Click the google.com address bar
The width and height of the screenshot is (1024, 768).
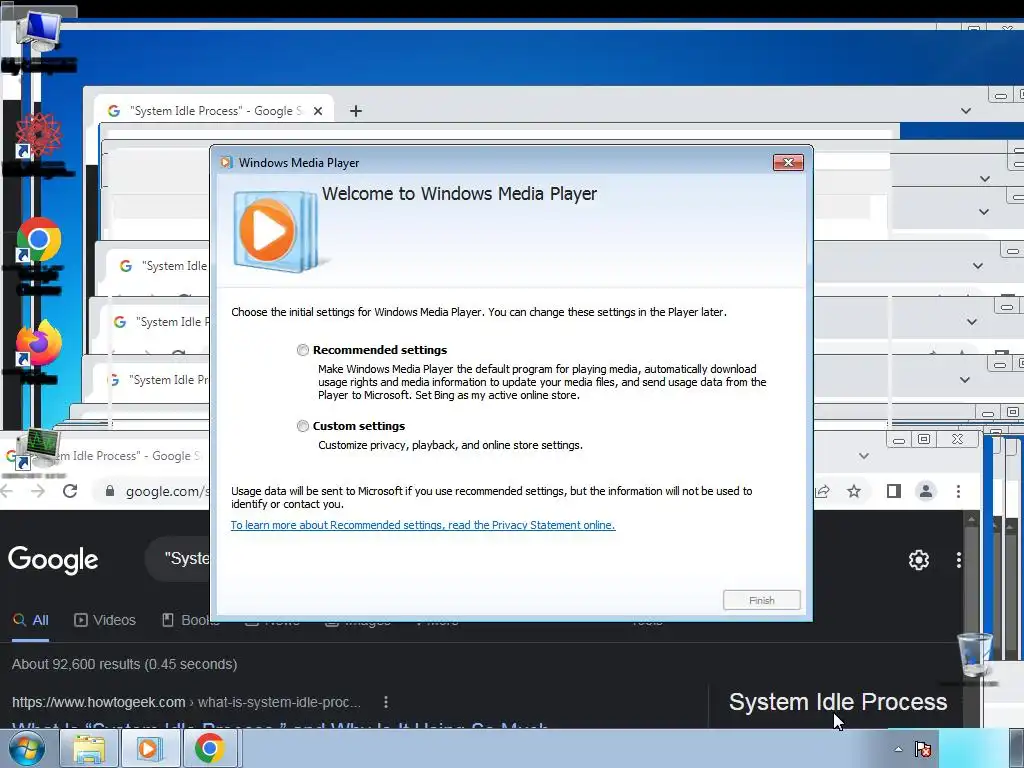click(167, 491)
